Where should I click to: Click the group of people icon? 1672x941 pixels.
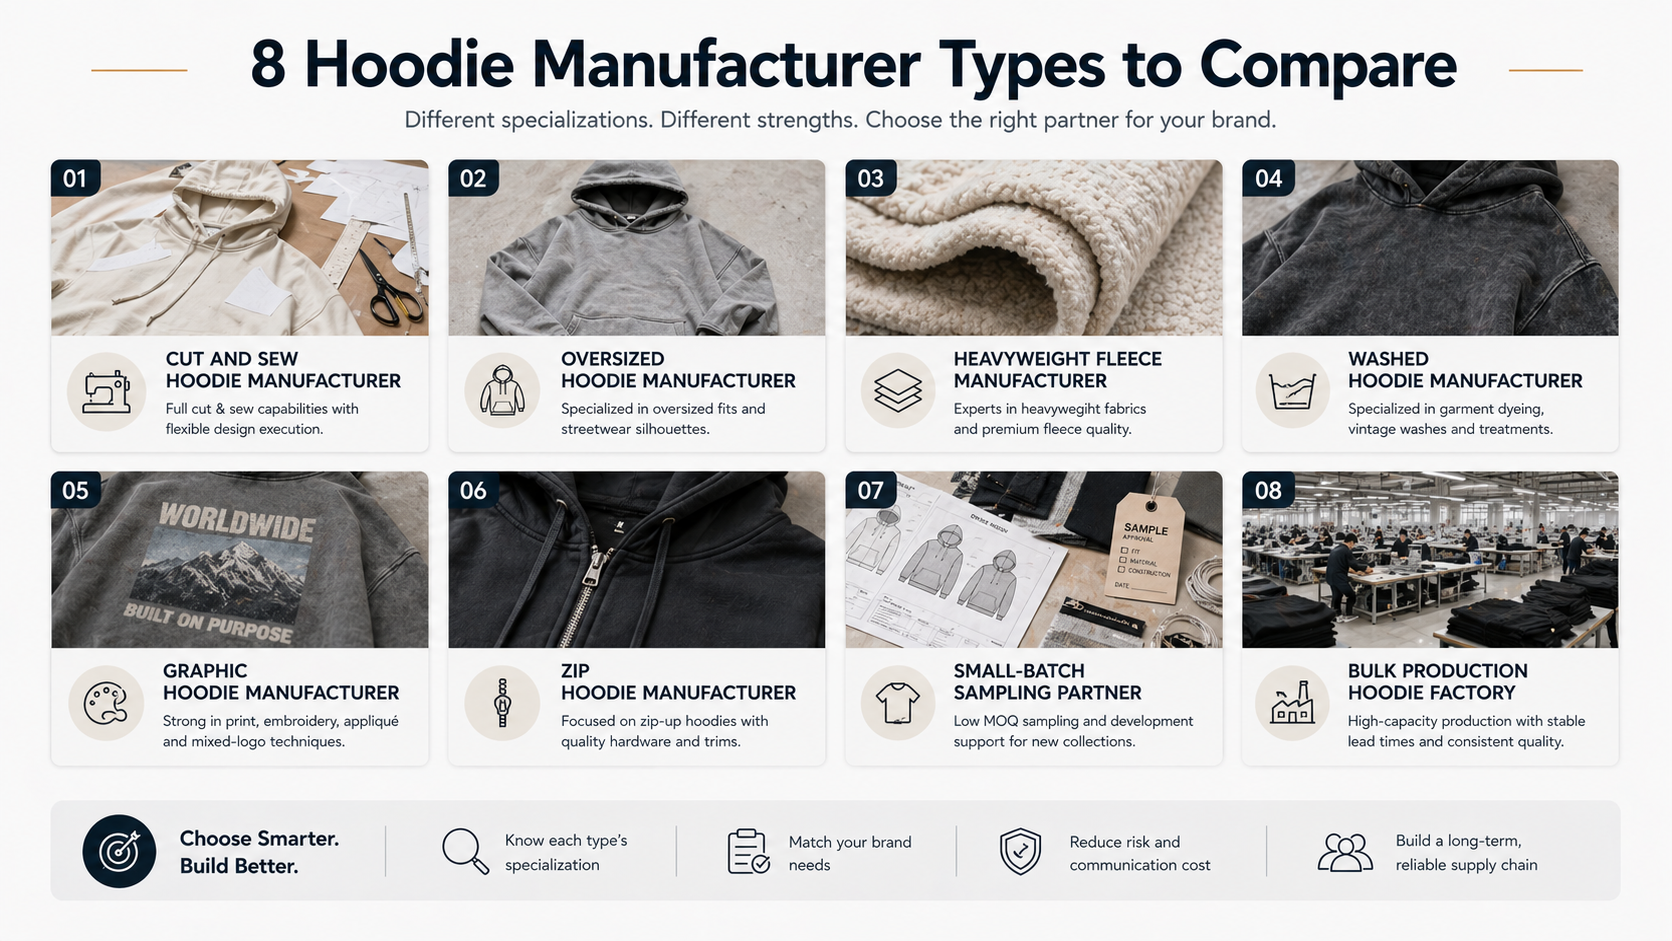(1345, 852)
